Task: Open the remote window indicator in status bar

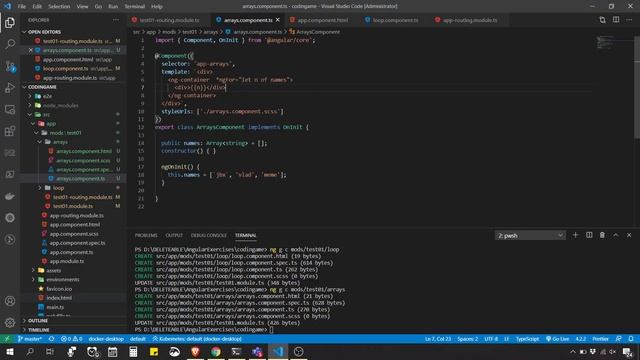Action: pyautogui.click(x=7, y=339)
